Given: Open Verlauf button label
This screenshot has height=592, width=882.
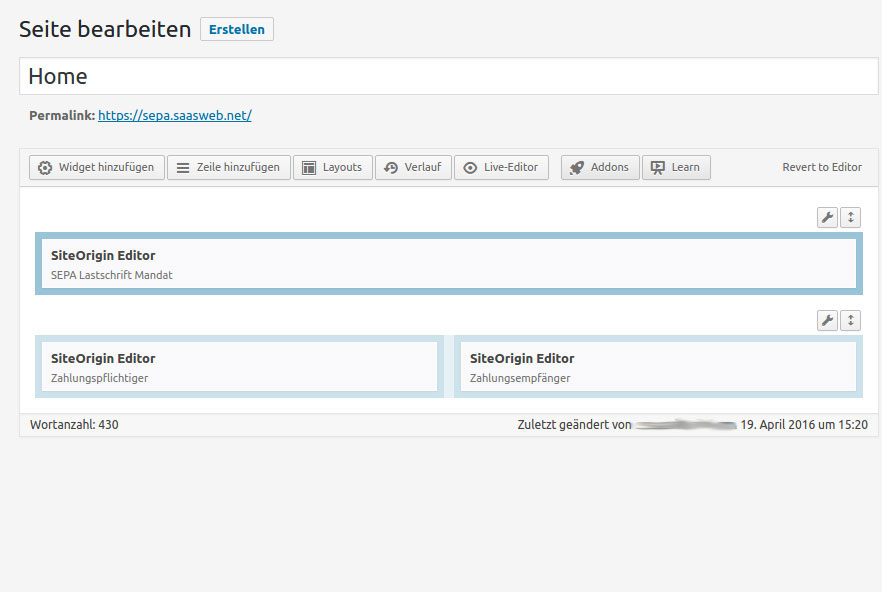Looking at the screenshot, I should (x=423, y=167).
